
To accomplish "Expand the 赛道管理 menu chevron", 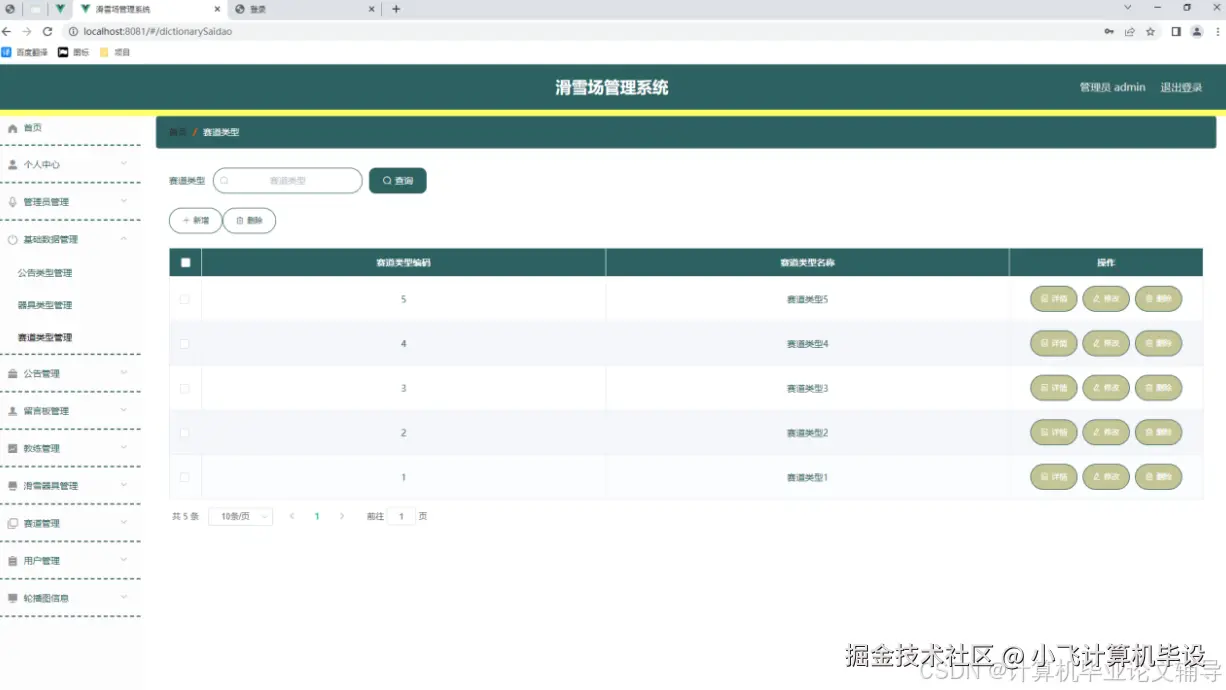I will pos(124,523).
